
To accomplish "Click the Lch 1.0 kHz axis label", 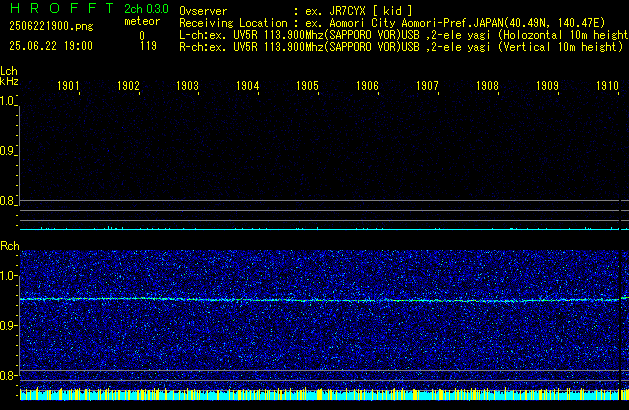I will pyautogui.click(x=7, y=101).
